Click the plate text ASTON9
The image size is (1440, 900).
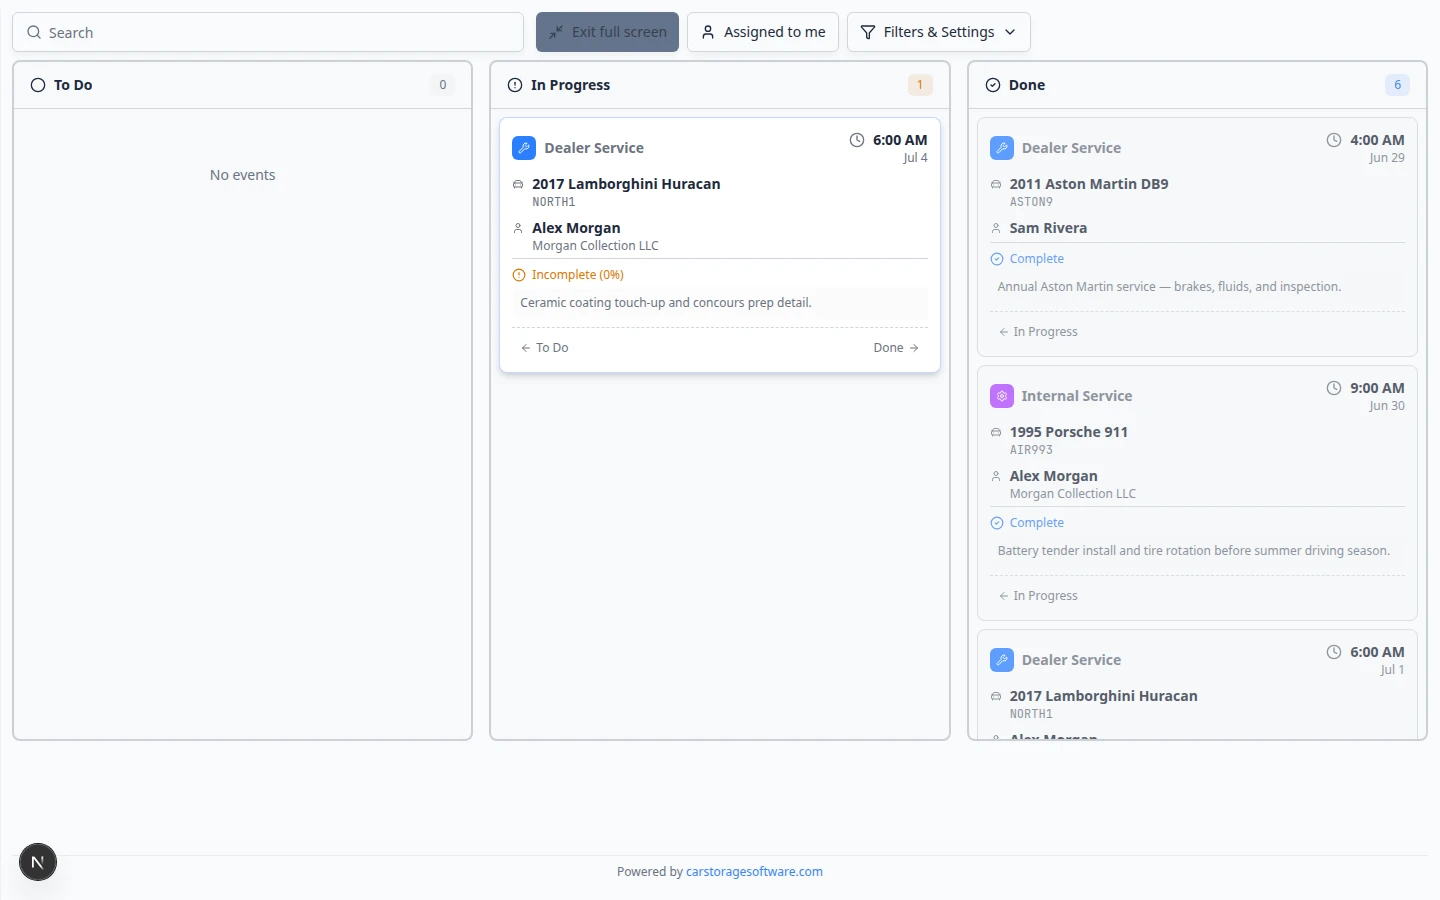1031,202
